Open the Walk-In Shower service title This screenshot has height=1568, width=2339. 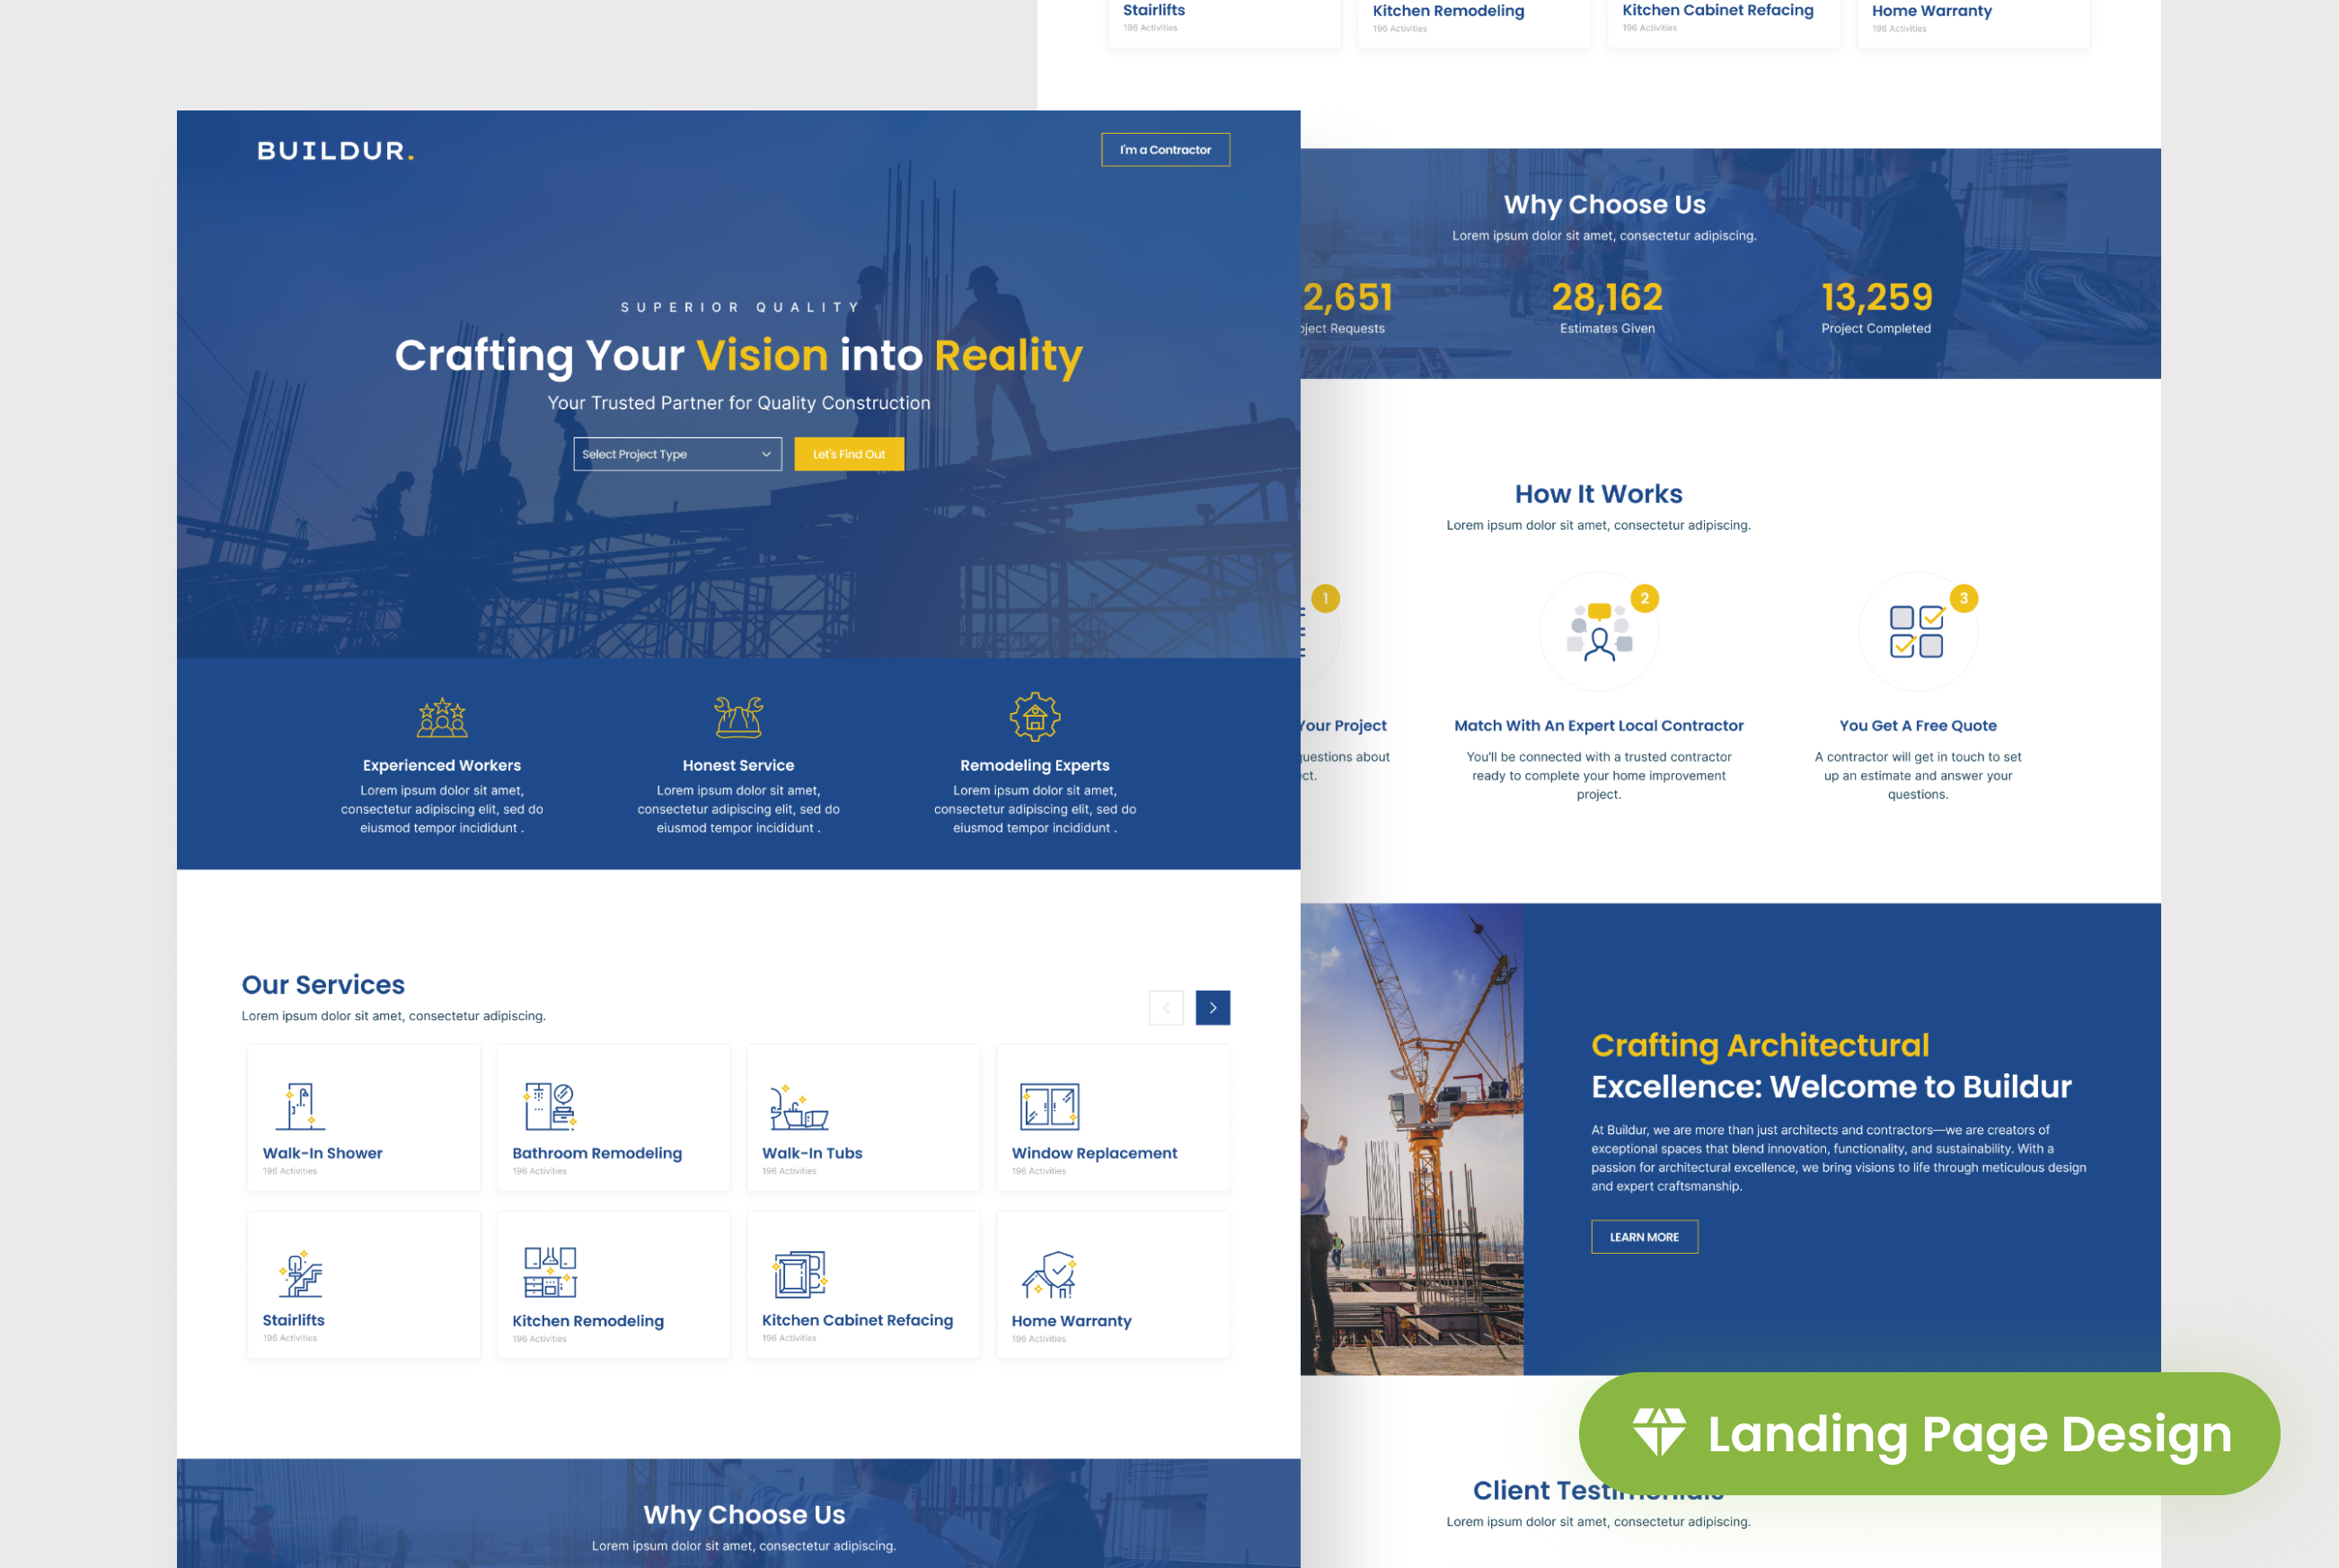(x=322, y=1153)
